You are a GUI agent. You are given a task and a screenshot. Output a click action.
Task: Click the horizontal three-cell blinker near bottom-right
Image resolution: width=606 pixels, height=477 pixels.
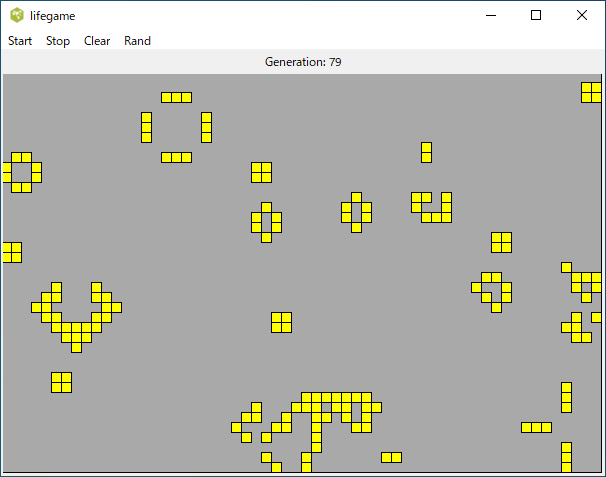[x=536, y=427]
